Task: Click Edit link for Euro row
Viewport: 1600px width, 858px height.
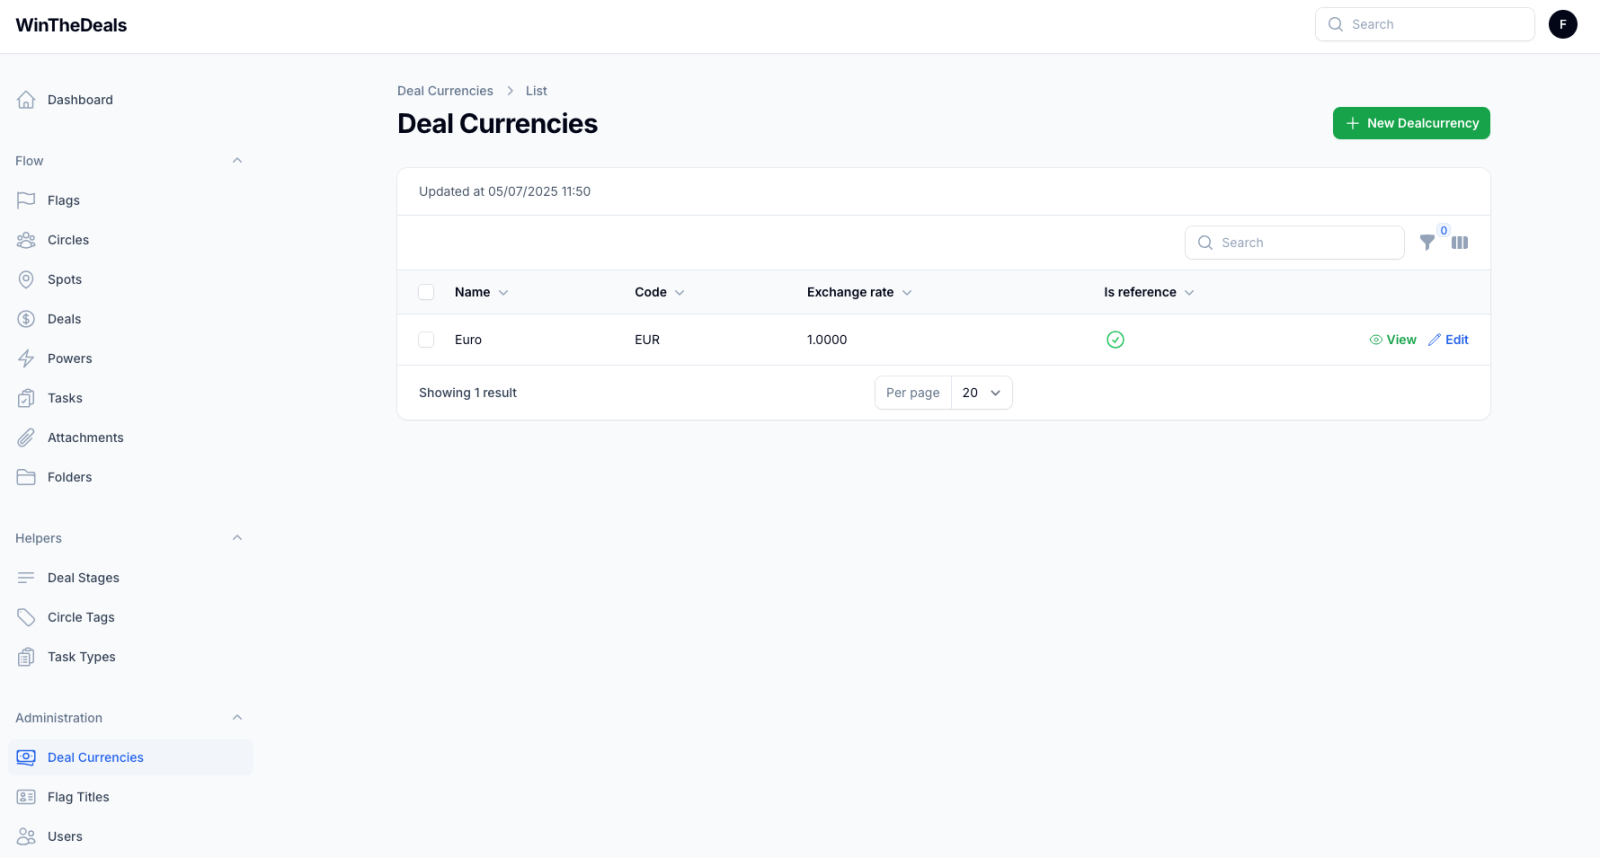Action: [x=1448, y=340]
